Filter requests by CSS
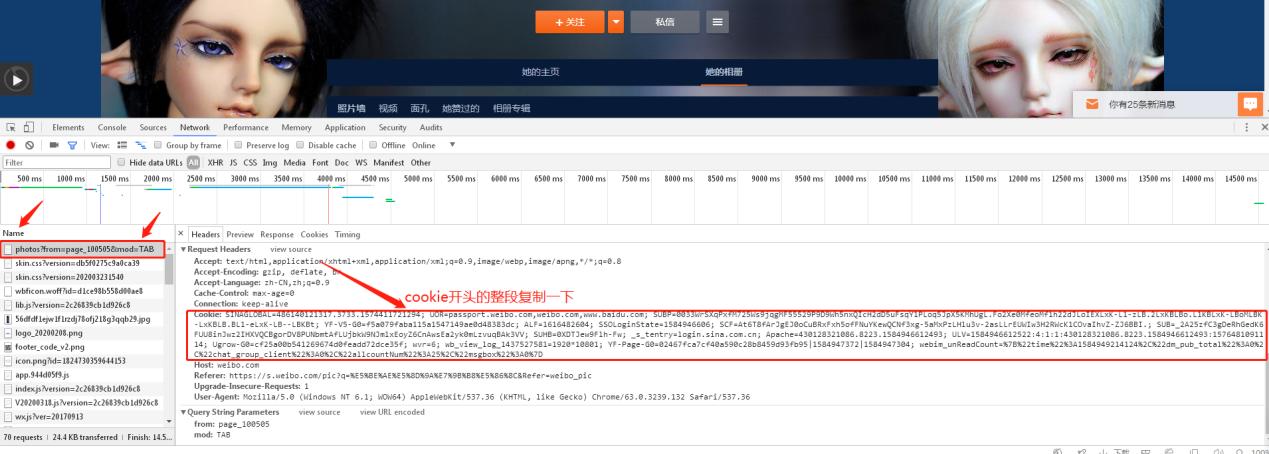 (x=251, y=162)
